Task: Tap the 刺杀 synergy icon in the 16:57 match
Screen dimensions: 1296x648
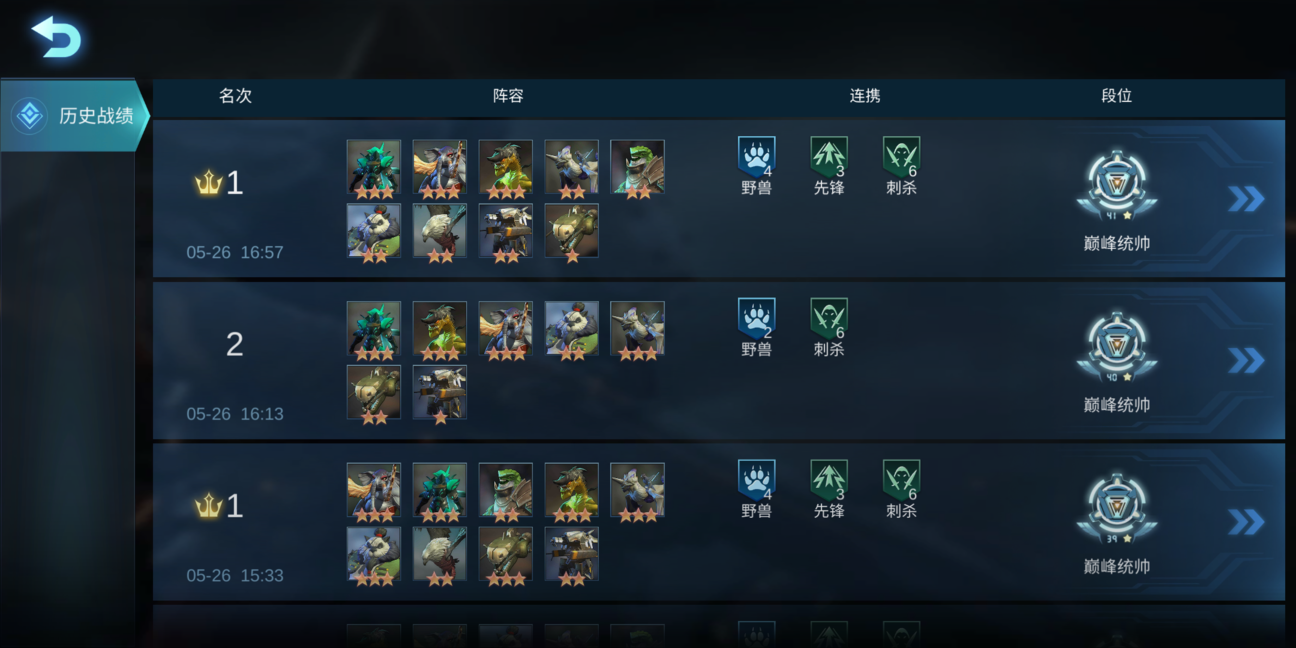Action: [901, 158]
